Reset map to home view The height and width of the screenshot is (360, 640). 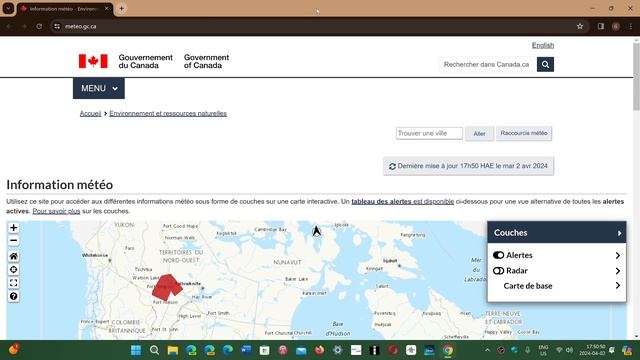pos(13,256)
